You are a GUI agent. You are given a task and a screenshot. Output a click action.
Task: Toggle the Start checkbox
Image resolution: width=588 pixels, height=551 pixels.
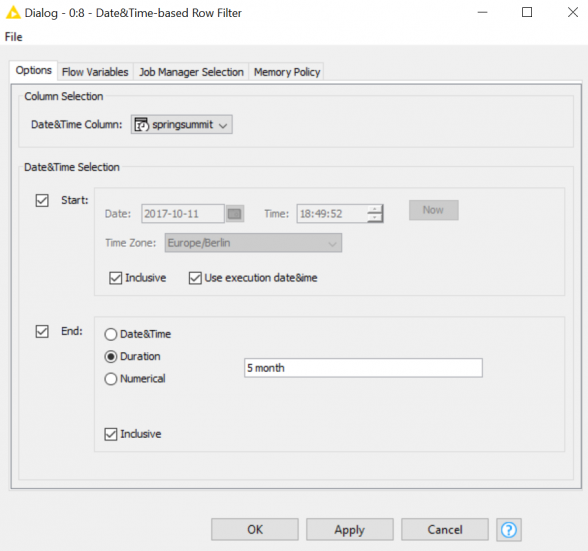click(x=42, y=200)
